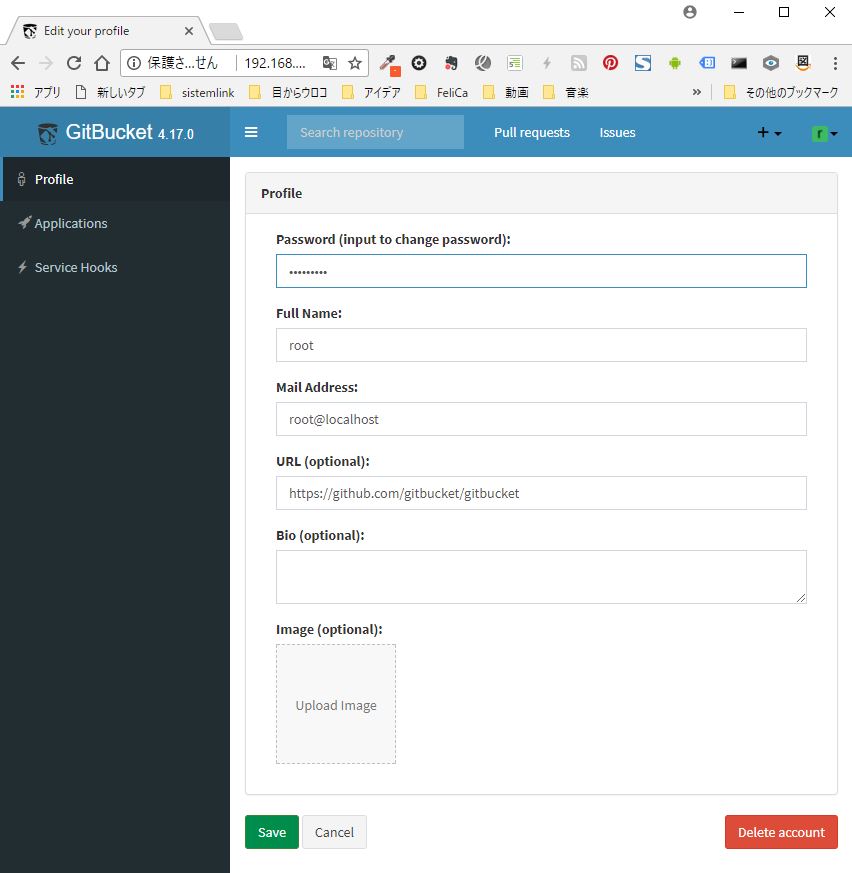Click the eye hexagon extension icon
The image size is (852, 873).
tap(771, 63)
